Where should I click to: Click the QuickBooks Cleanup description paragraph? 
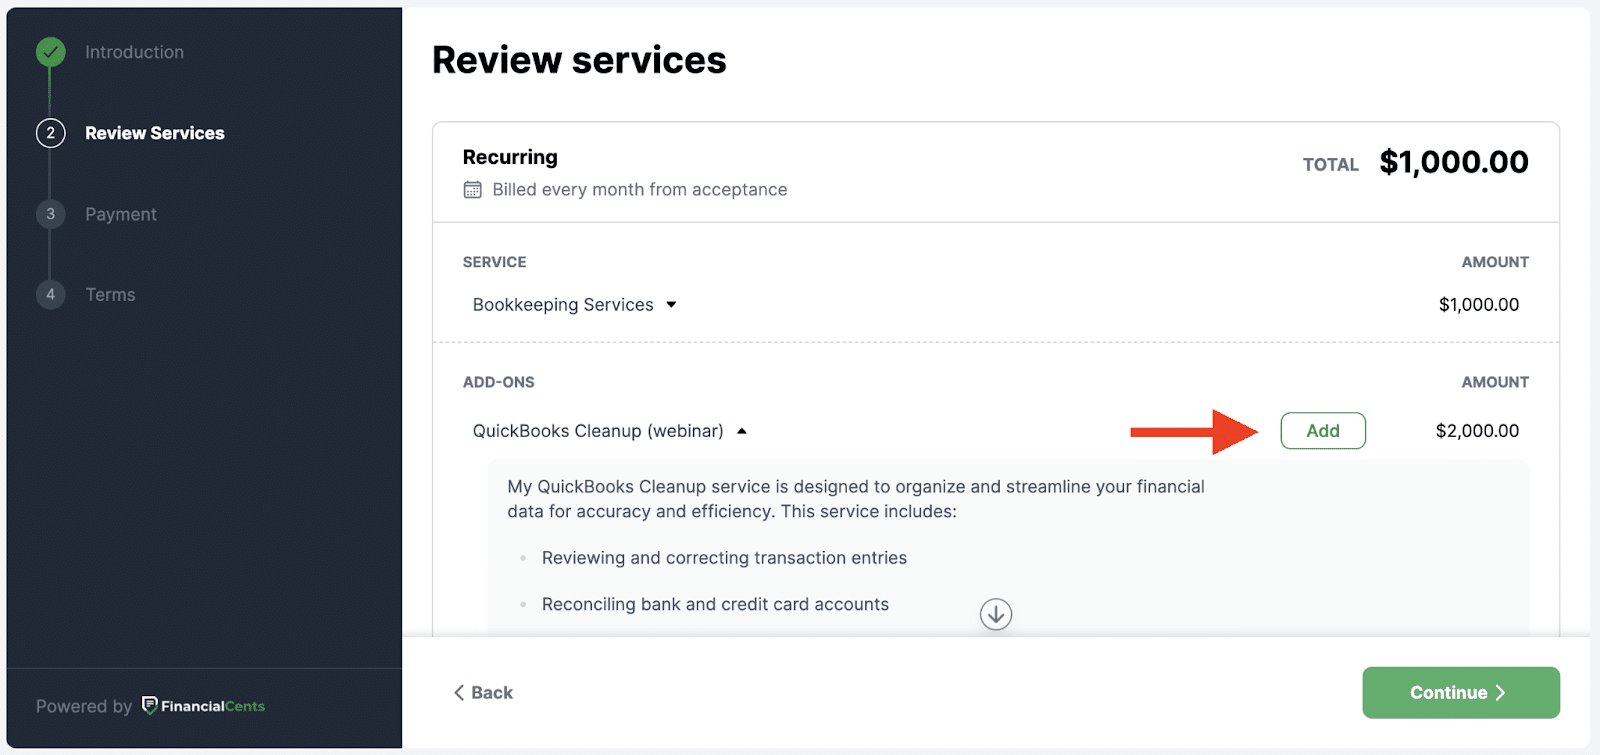[856, 499]
